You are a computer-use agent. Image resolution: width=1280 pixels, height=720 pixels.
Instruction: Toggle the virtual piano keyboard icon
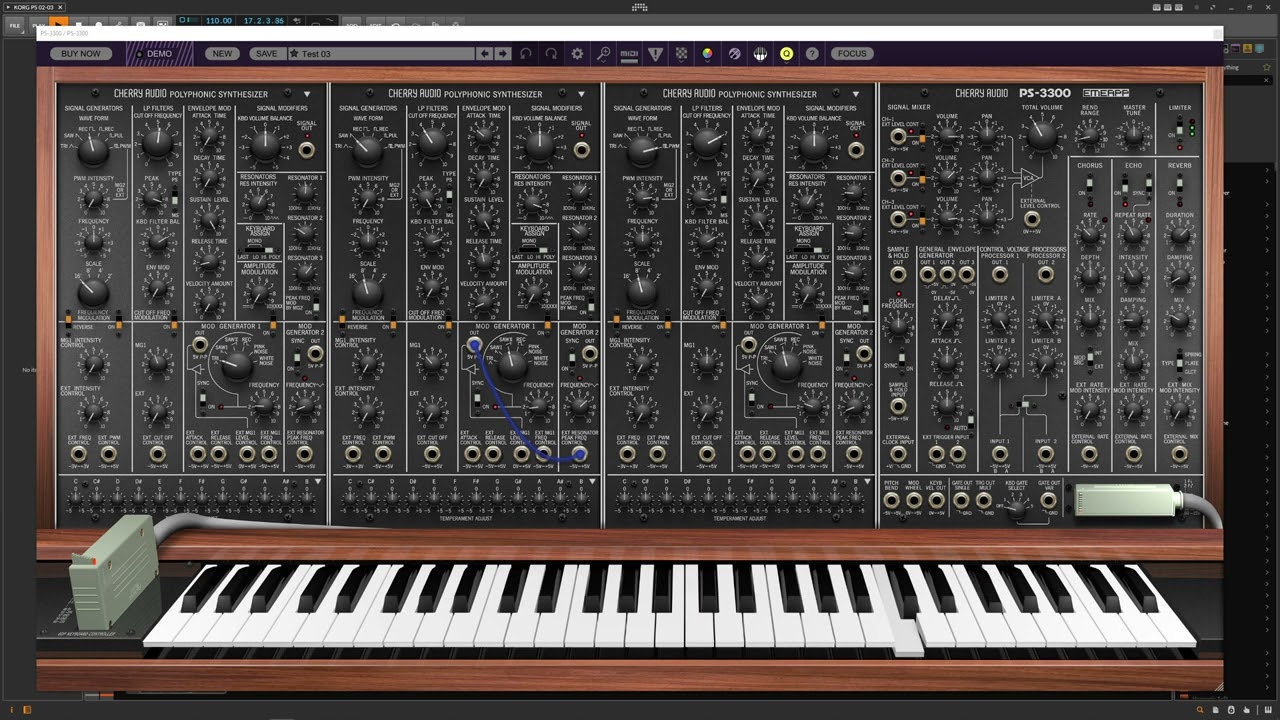tap(760, 54)
